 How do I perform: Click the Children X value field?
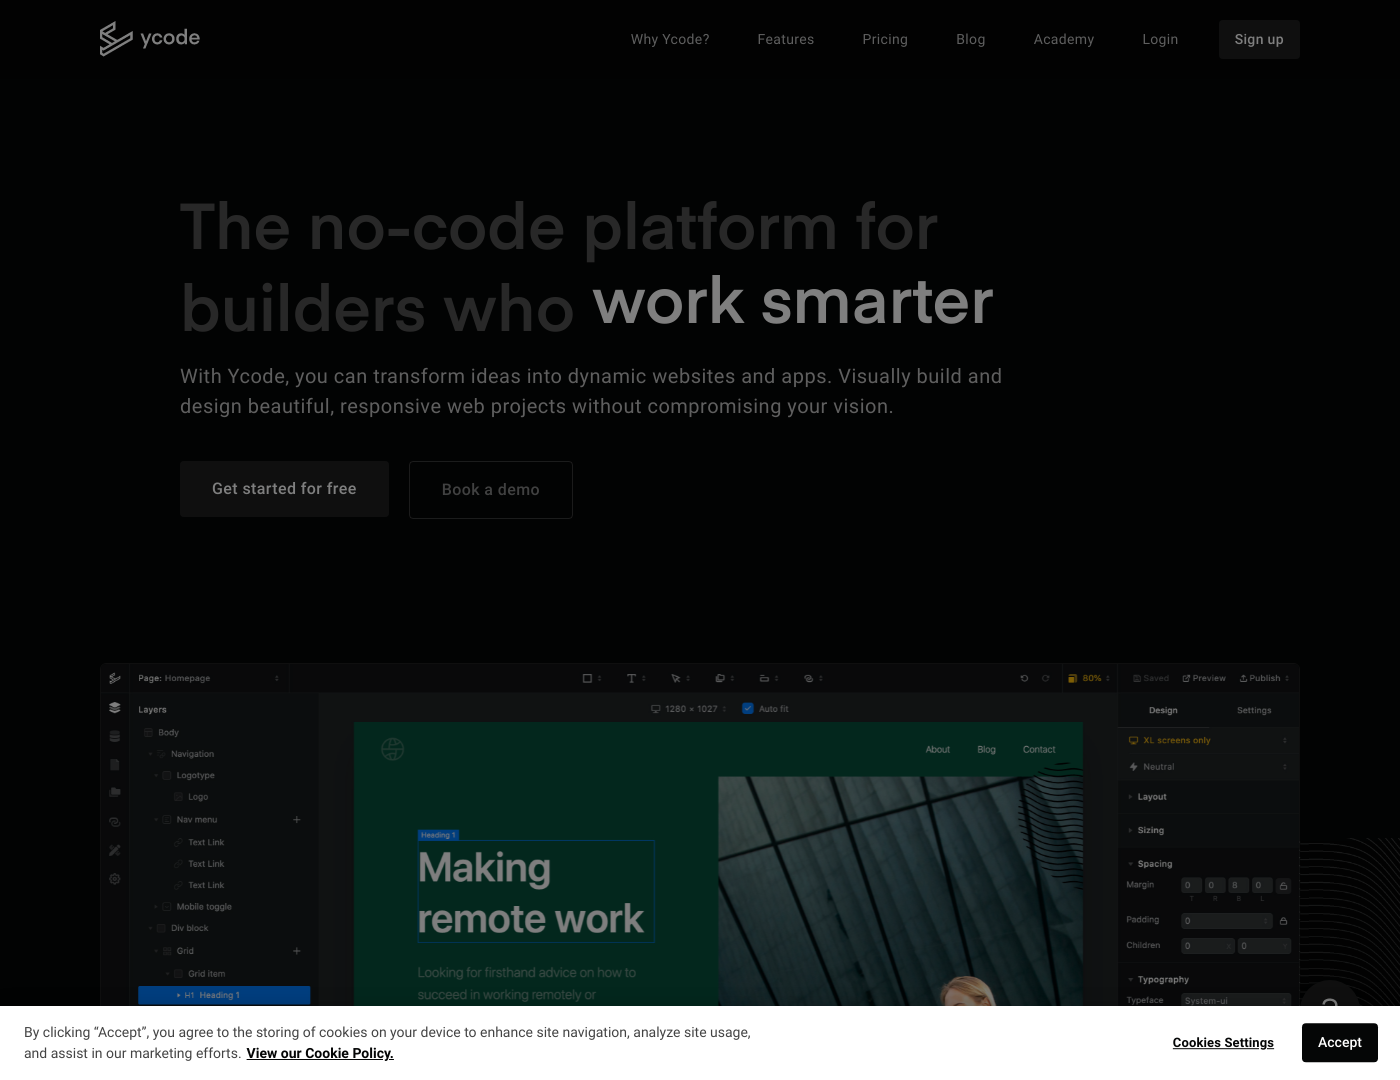click(1208, 946)
